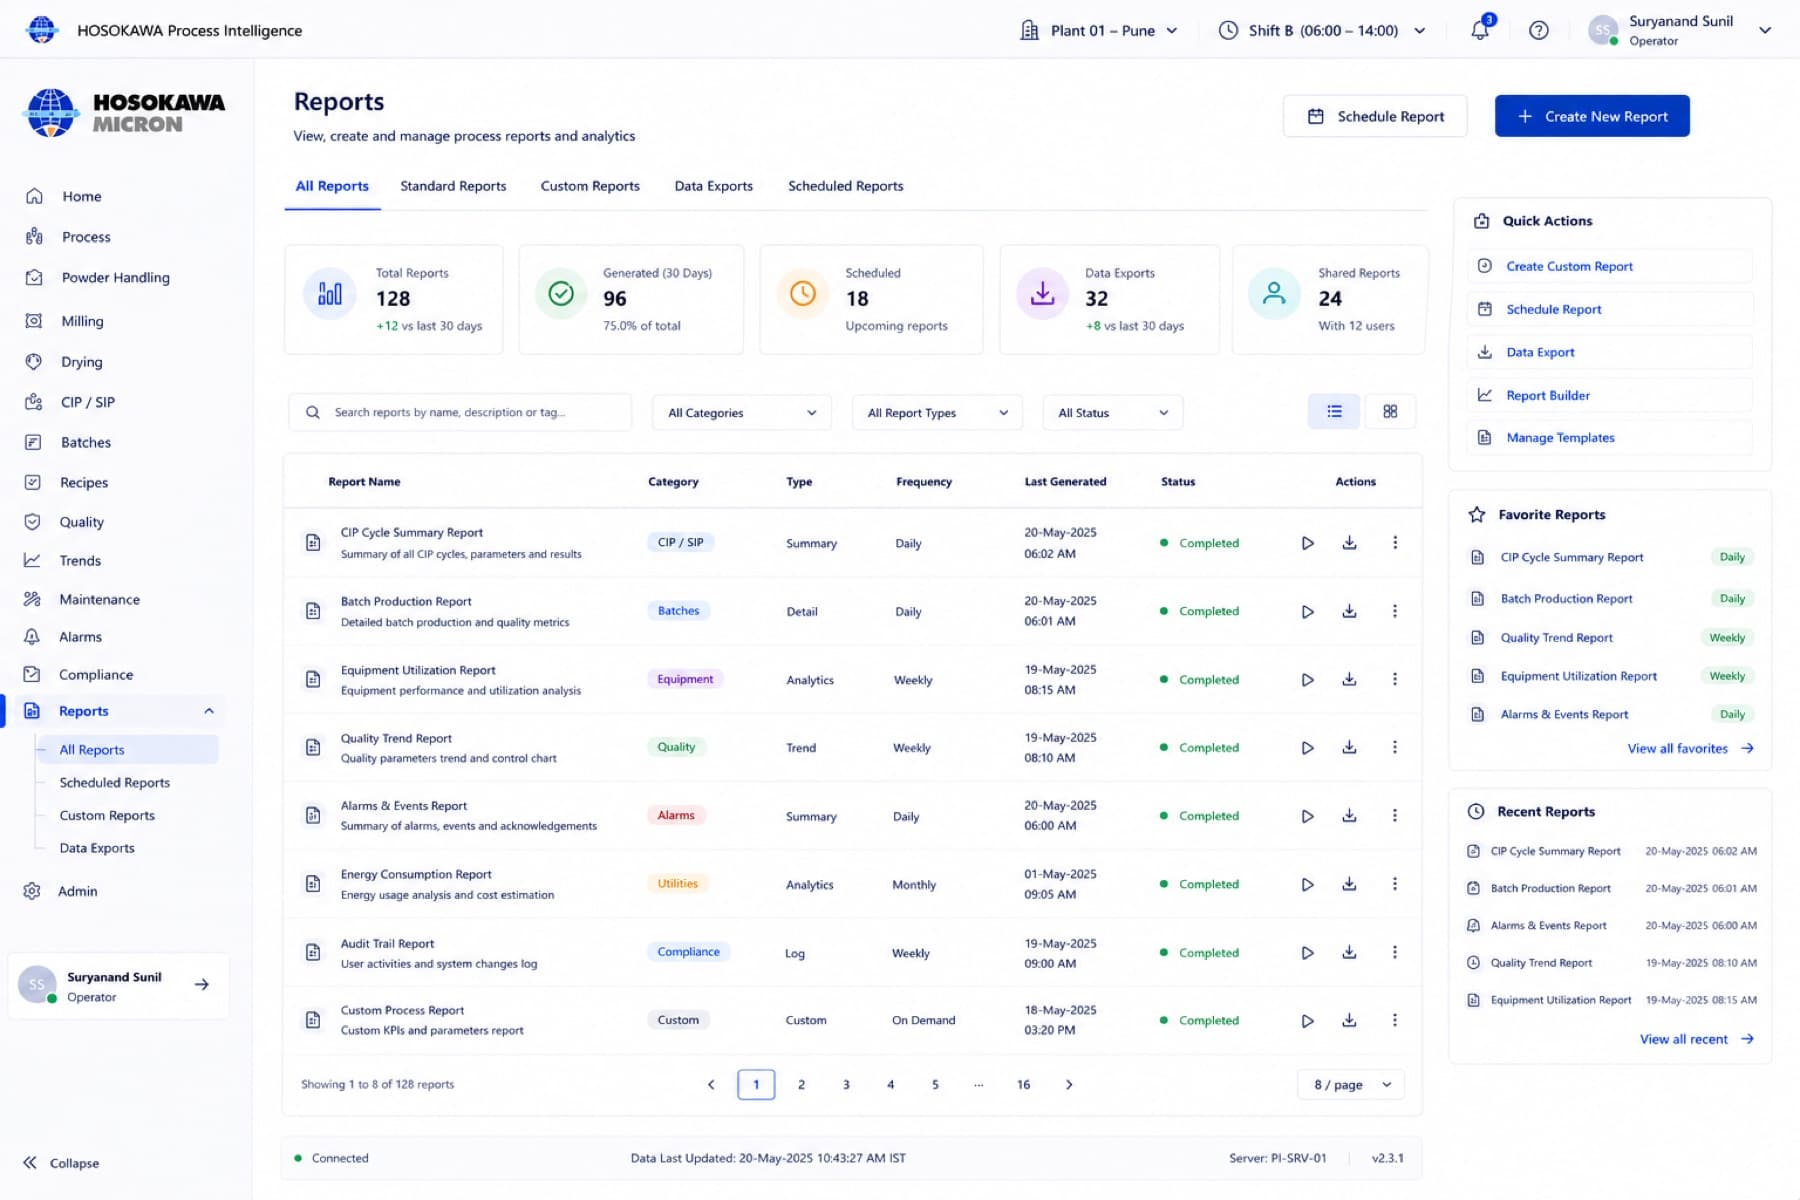Go to previous page of reports
Image resolution: width=1800 pixels, height=1200 pixels.
click(711, 1085)
